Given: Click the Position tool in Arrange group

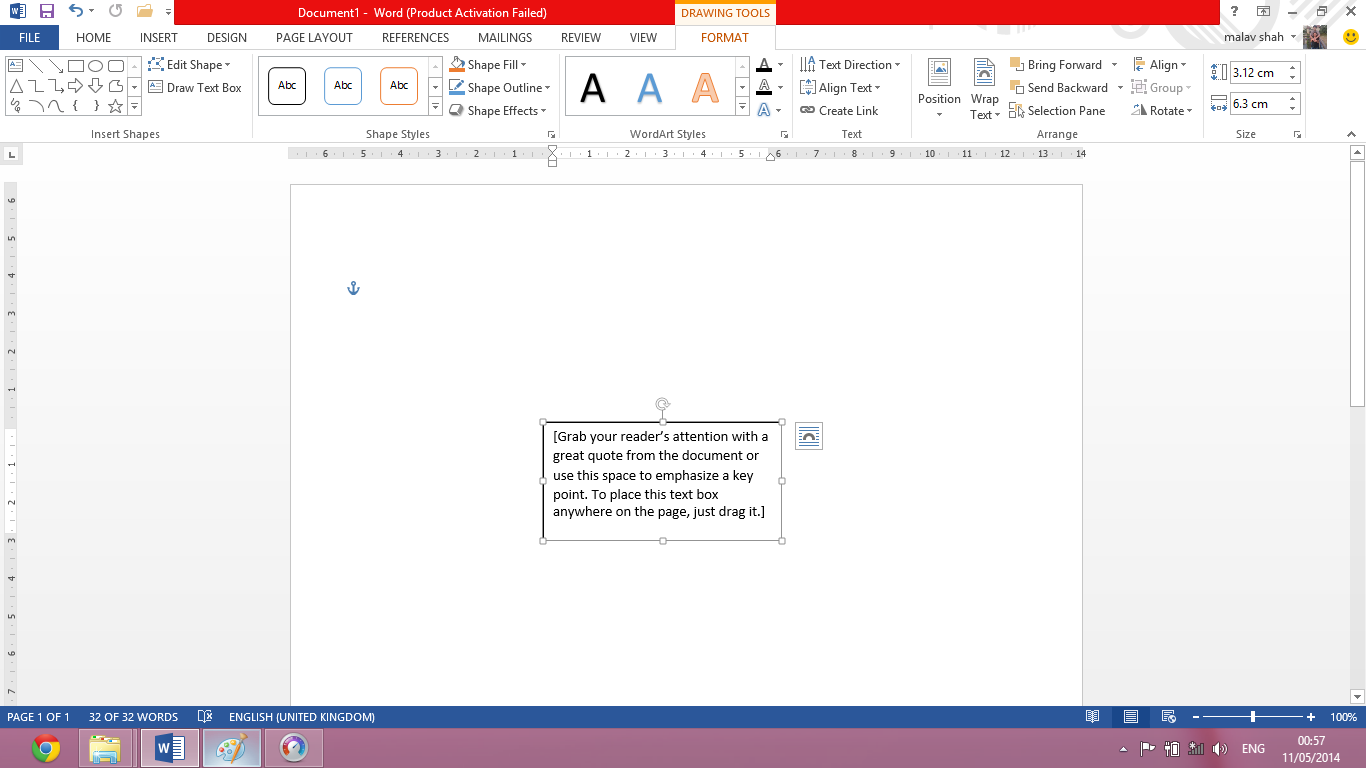Looking at the screenshot, I should tap(938, 88).
